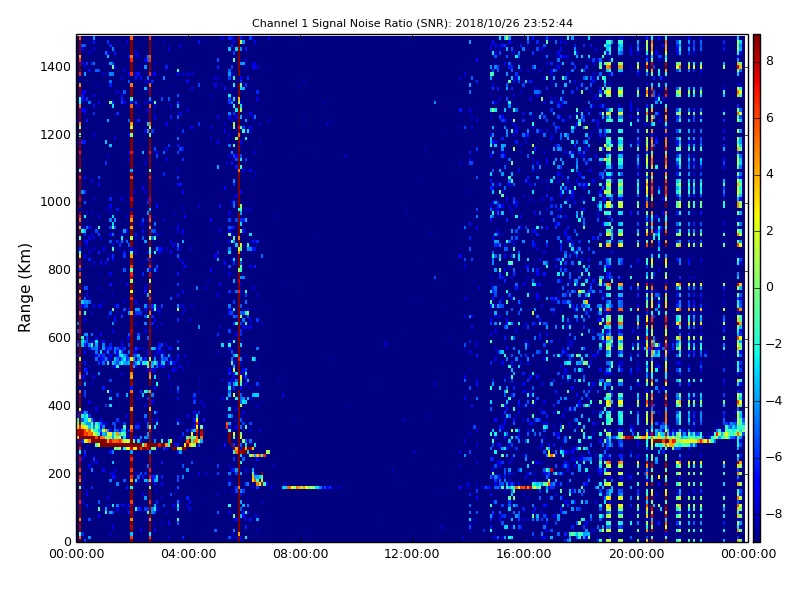Click the 1200 range tick label
Viewport: 800px width, 600px height.
tap(56, 135)
